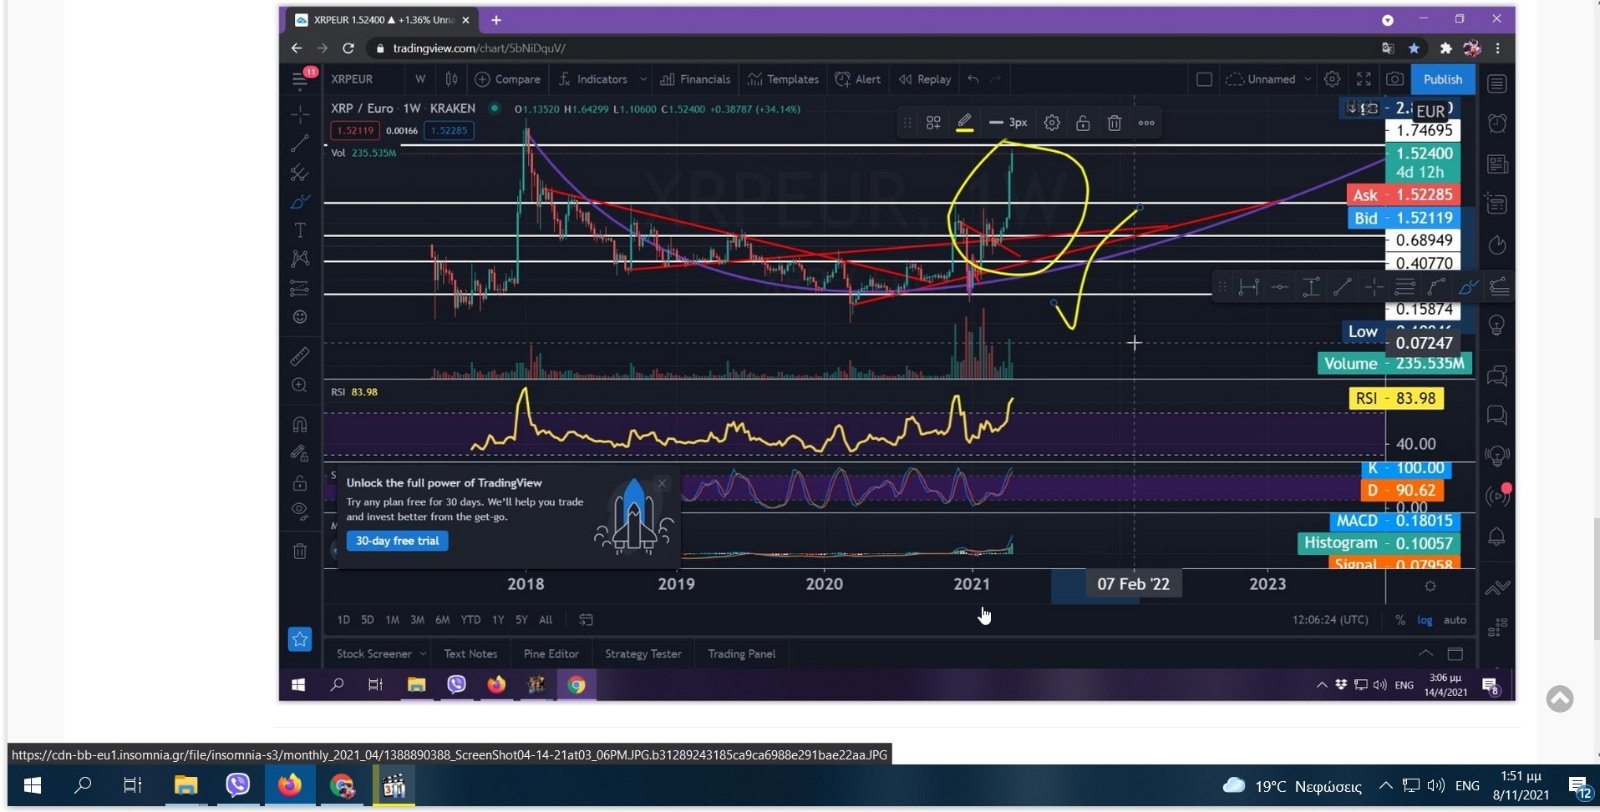Image resolution: width=1600 pixels, height=812 pixels.
Task: Open the Unnamed chart layout dropdown
Action: pos(1268,79)
